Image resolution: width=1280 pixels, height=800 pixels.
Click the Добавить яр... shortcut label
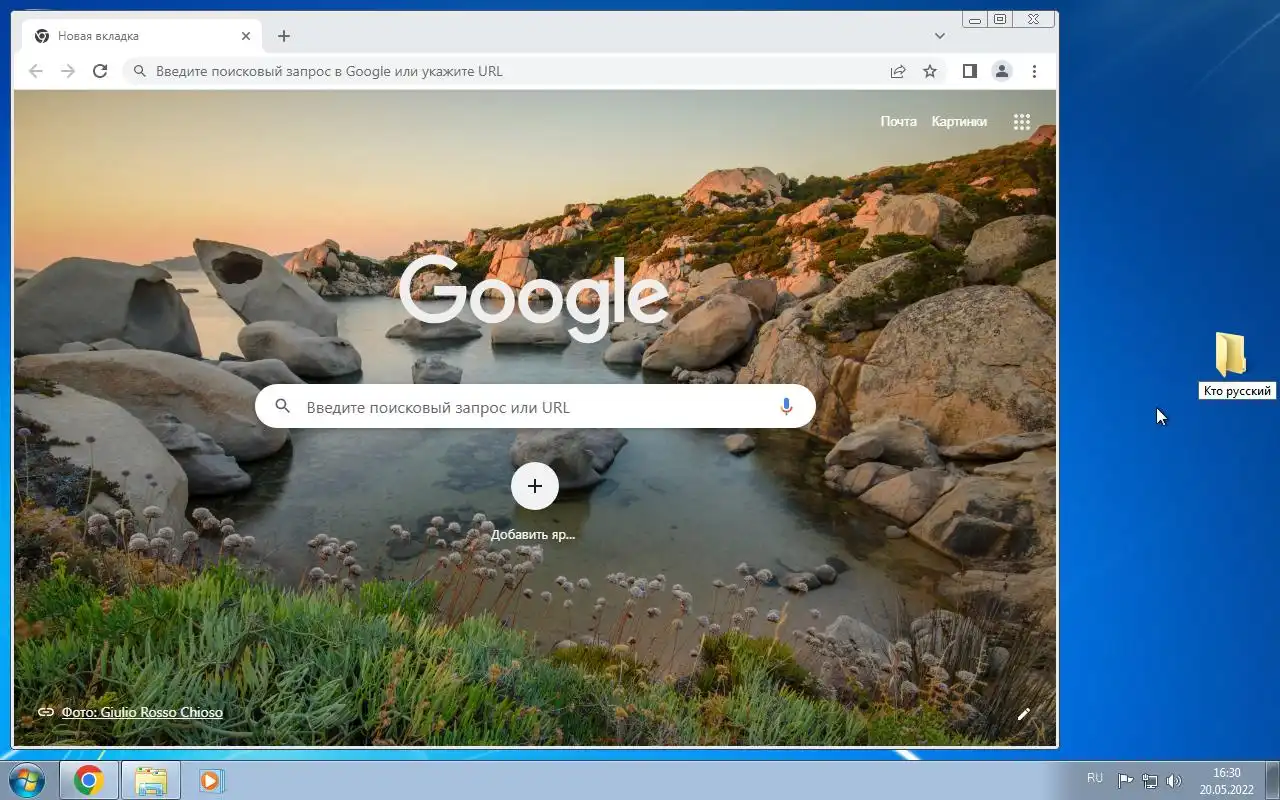point(533,535)
